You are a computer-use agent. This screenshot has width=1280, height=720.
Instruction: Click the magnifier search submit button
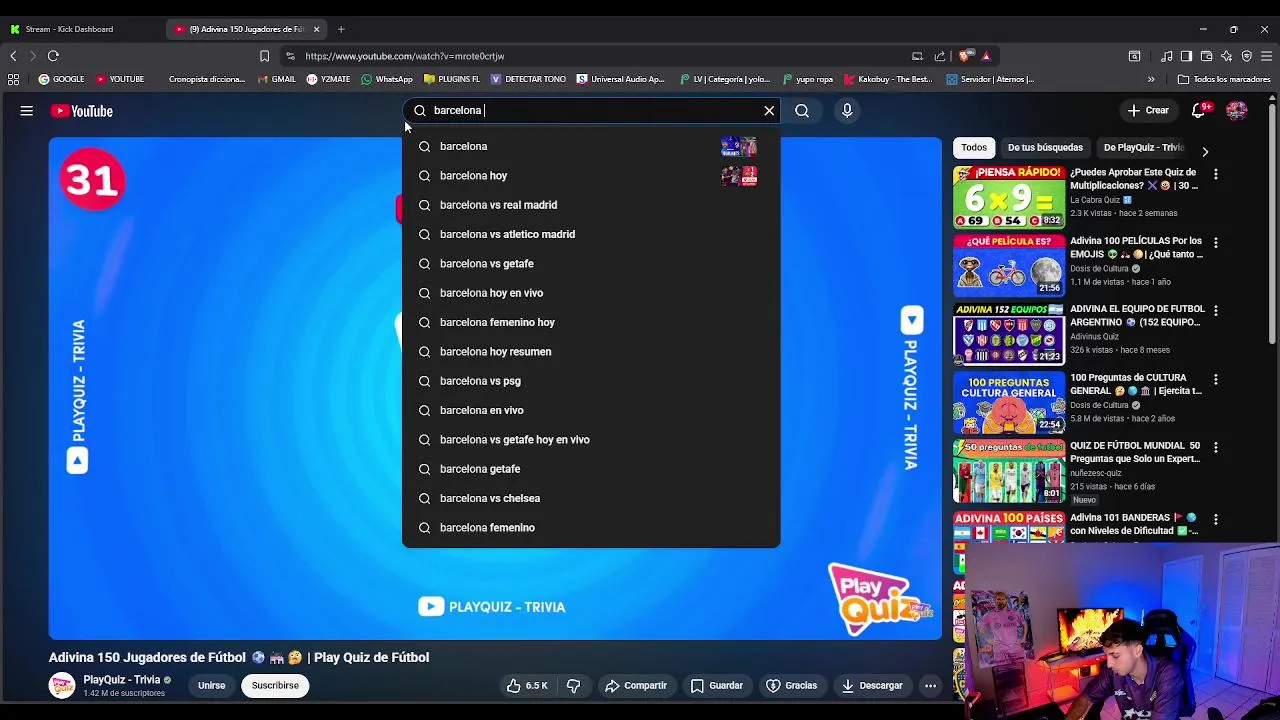pos(802,111)
